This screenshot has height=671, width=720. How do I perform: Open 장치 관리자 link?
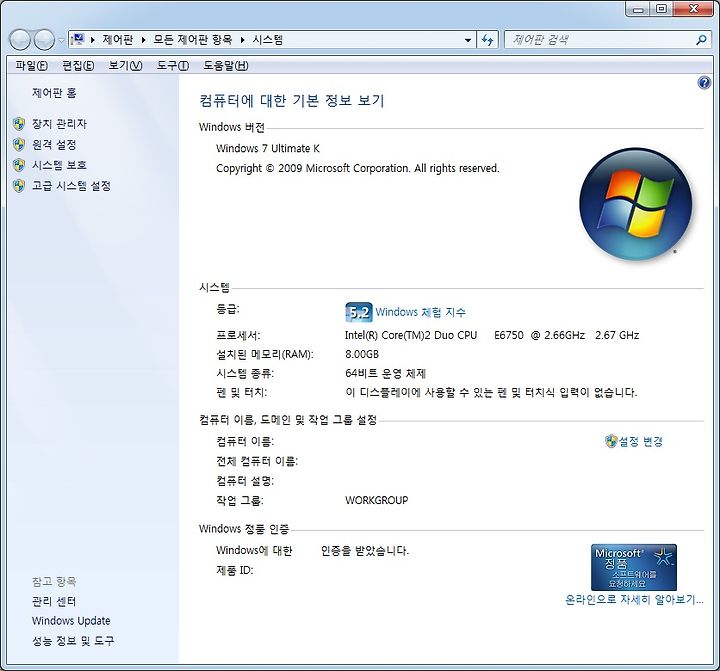(x=59, y=124)
